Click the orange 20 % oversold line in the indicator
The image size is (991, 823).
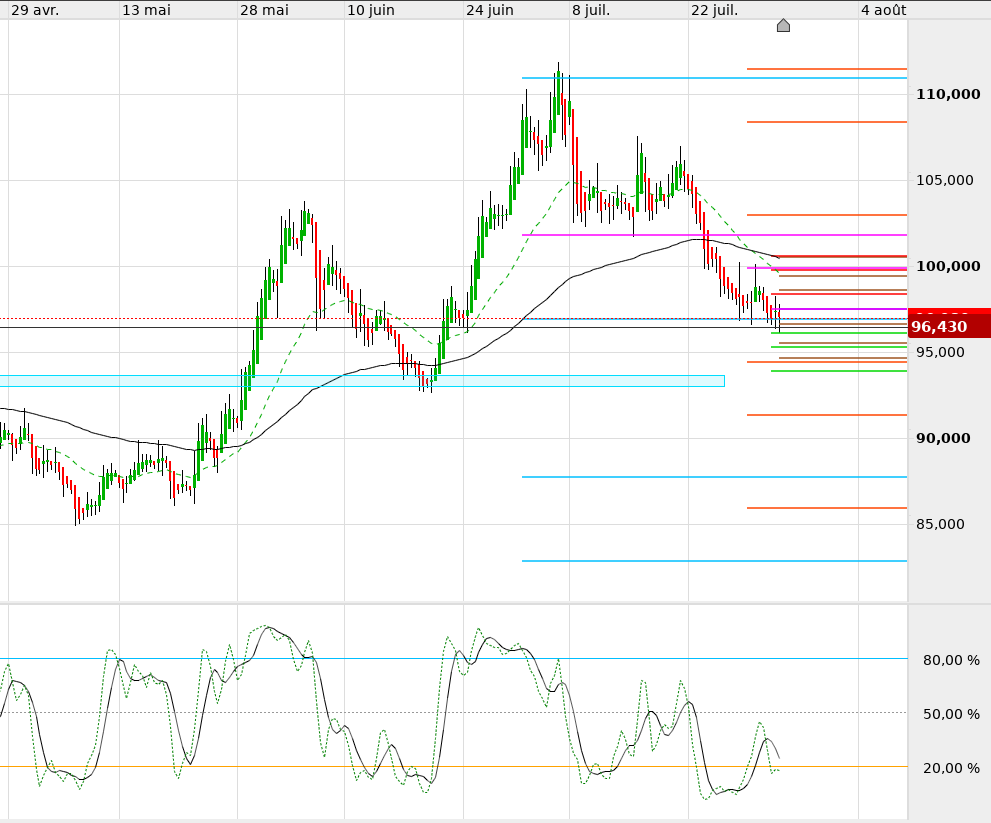pyautogui.click(x=453, y=767)
